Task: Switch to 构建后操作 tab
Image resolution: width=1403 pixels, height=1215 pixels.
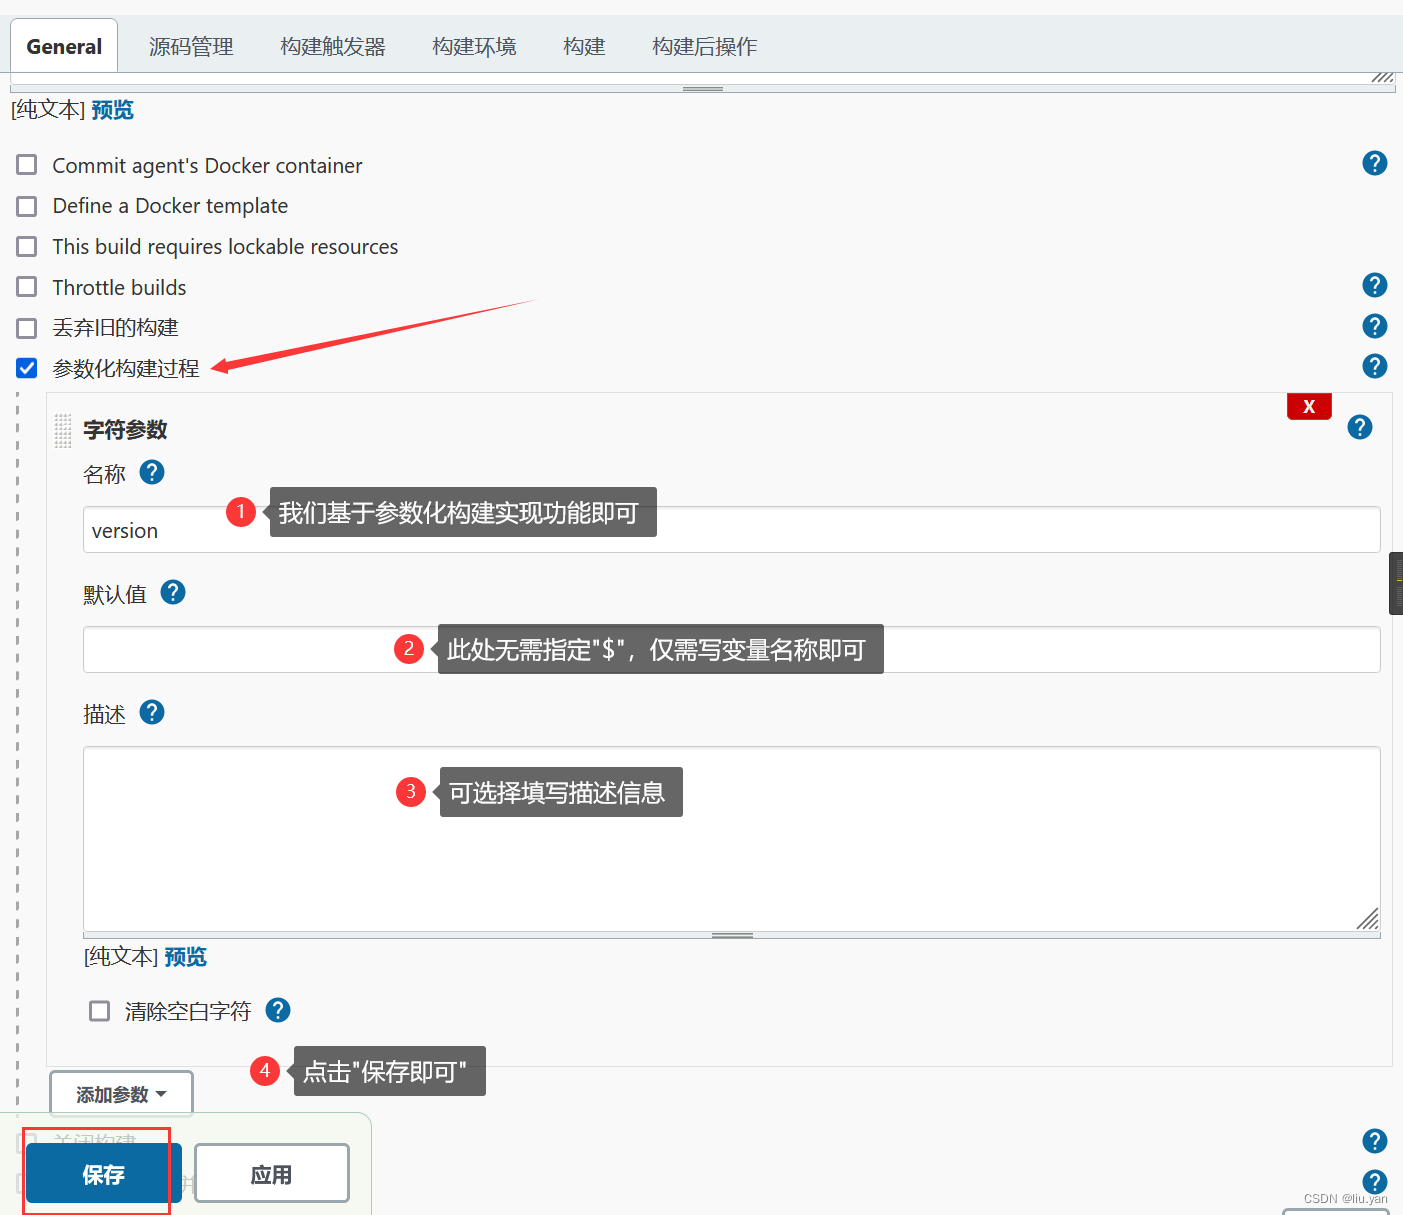Action: (704, 46)
